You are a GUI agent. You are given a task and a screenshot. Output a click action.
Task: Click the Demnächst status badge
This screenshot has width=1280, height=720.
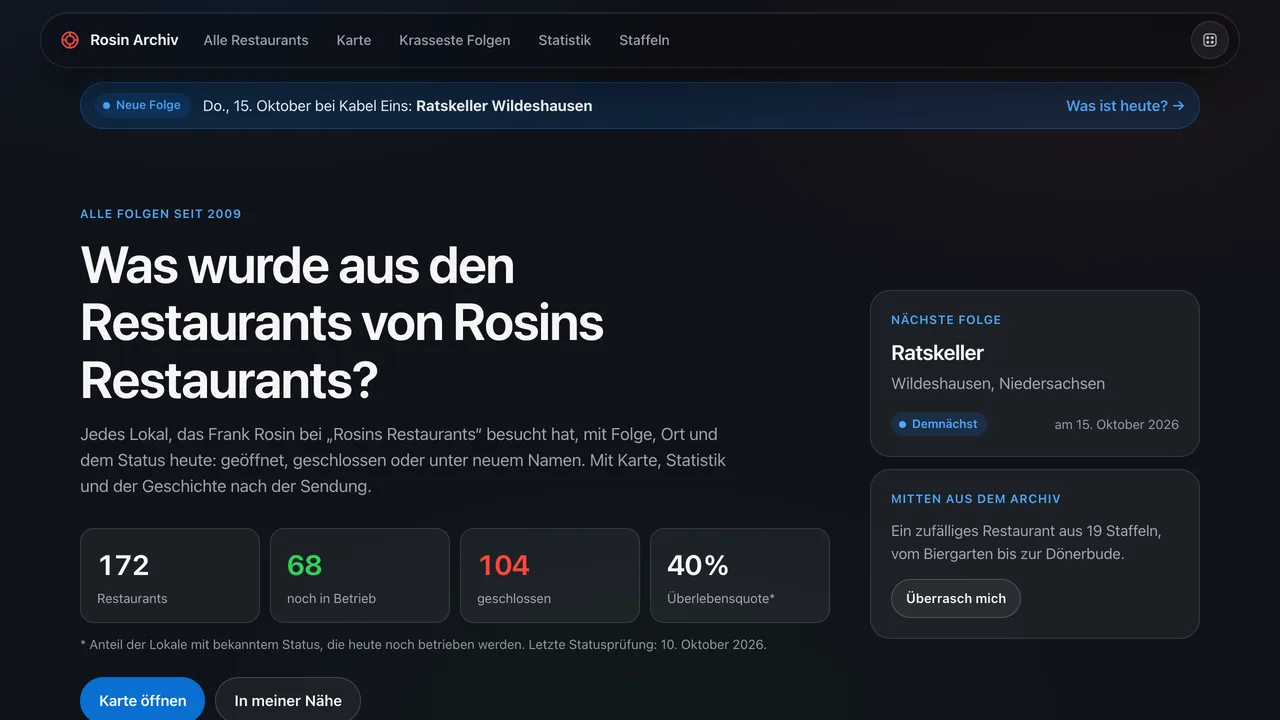click(938, 424)
